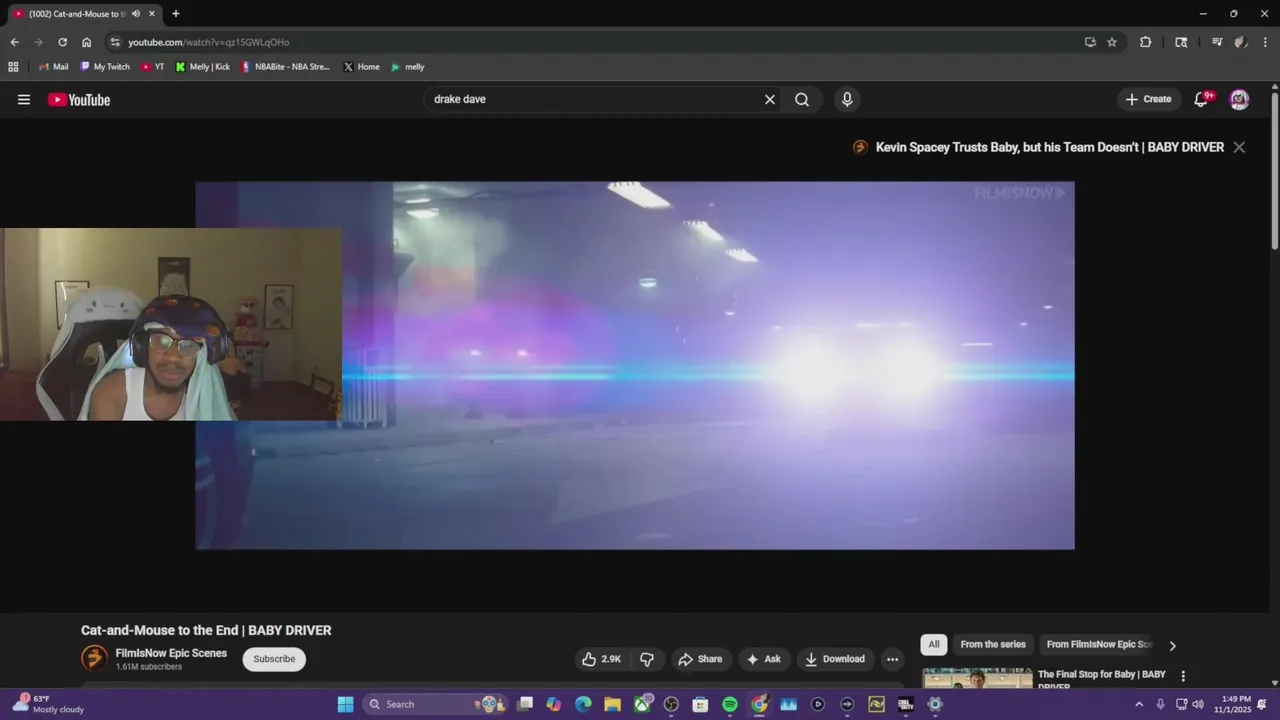1280x720 pixels.
Task: Open the My Twitch bookmark
Action: pyautogui.click(x=105, y=67)
